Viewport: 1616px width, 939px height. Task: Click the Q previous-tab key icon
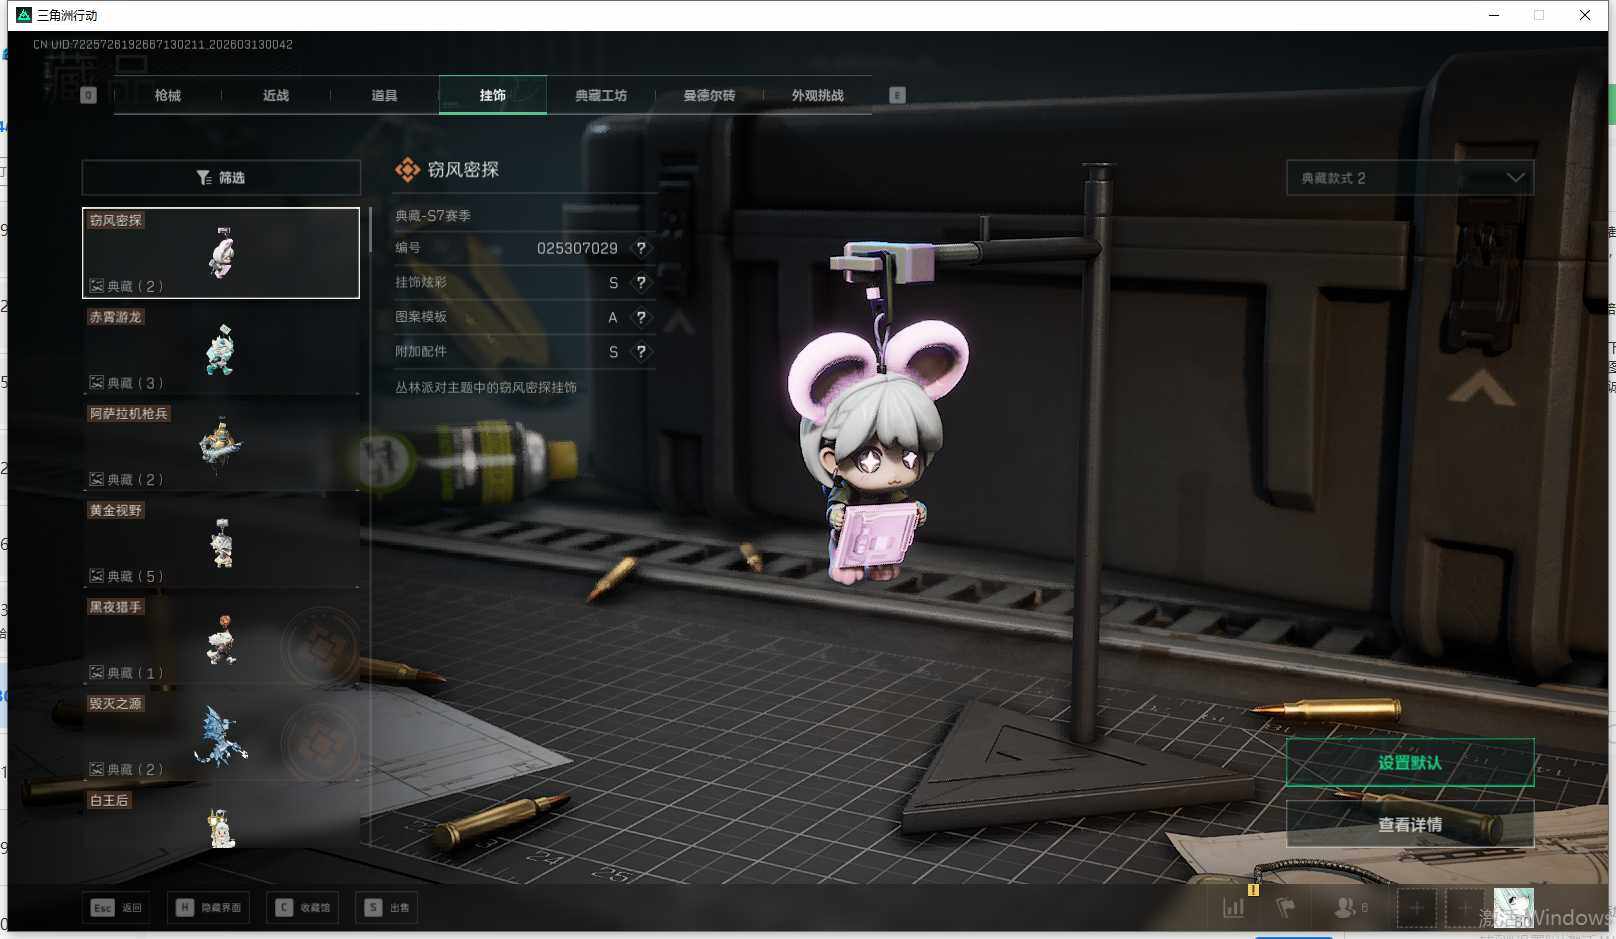pyautogui.click(x=88, y=96)
